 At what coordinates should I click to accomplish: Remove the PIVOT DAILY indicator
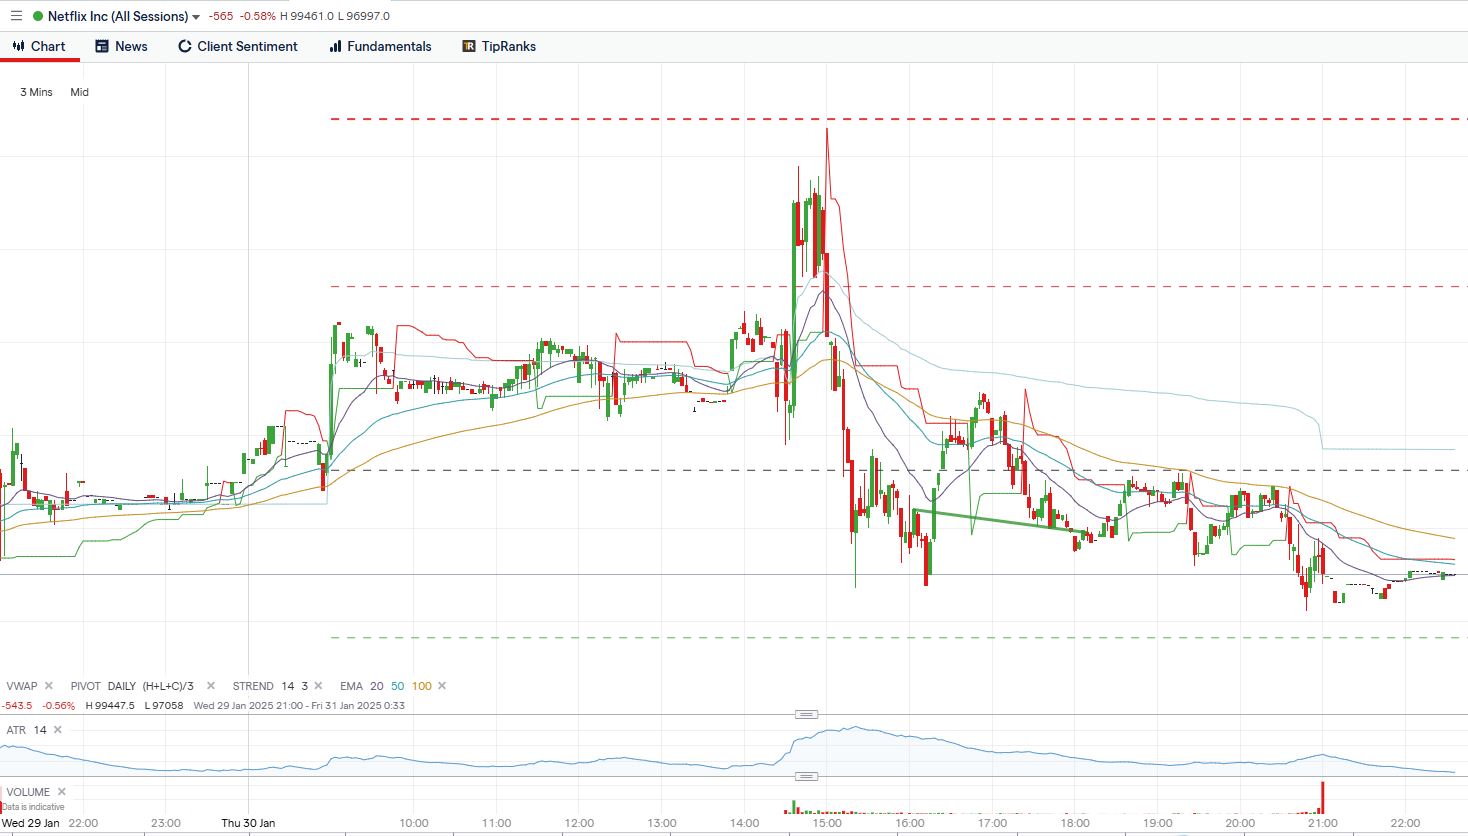click(211, 686)
